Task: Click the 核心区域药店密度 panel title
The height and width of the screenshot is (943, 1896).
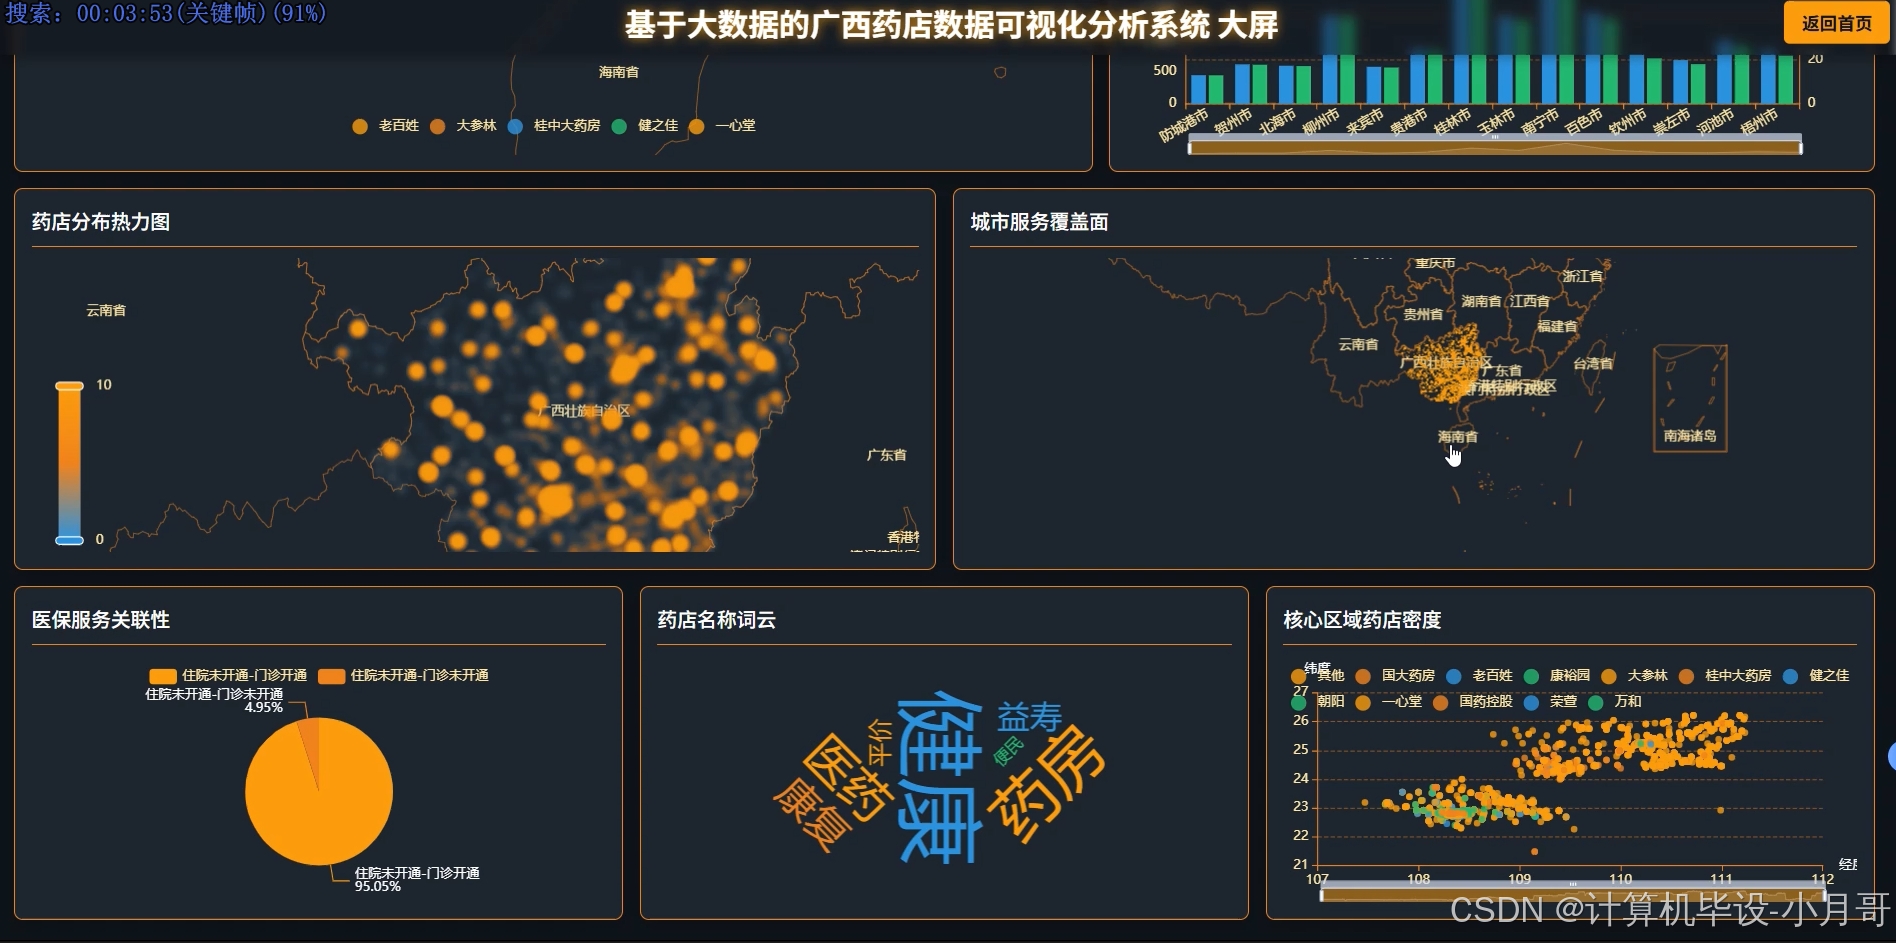Action: (x=1362, y=620)
